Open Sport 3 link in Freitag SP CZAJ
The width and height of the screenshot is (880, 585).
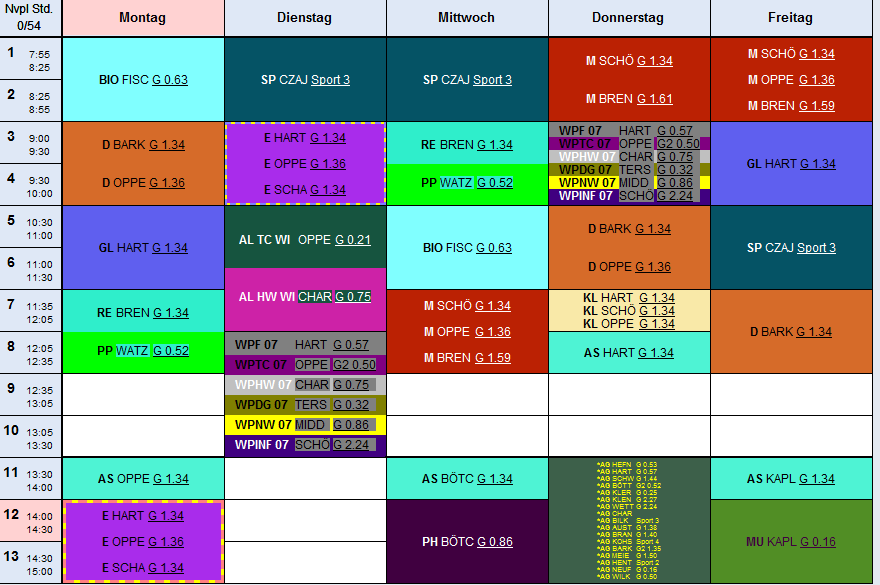pos(816,248)
